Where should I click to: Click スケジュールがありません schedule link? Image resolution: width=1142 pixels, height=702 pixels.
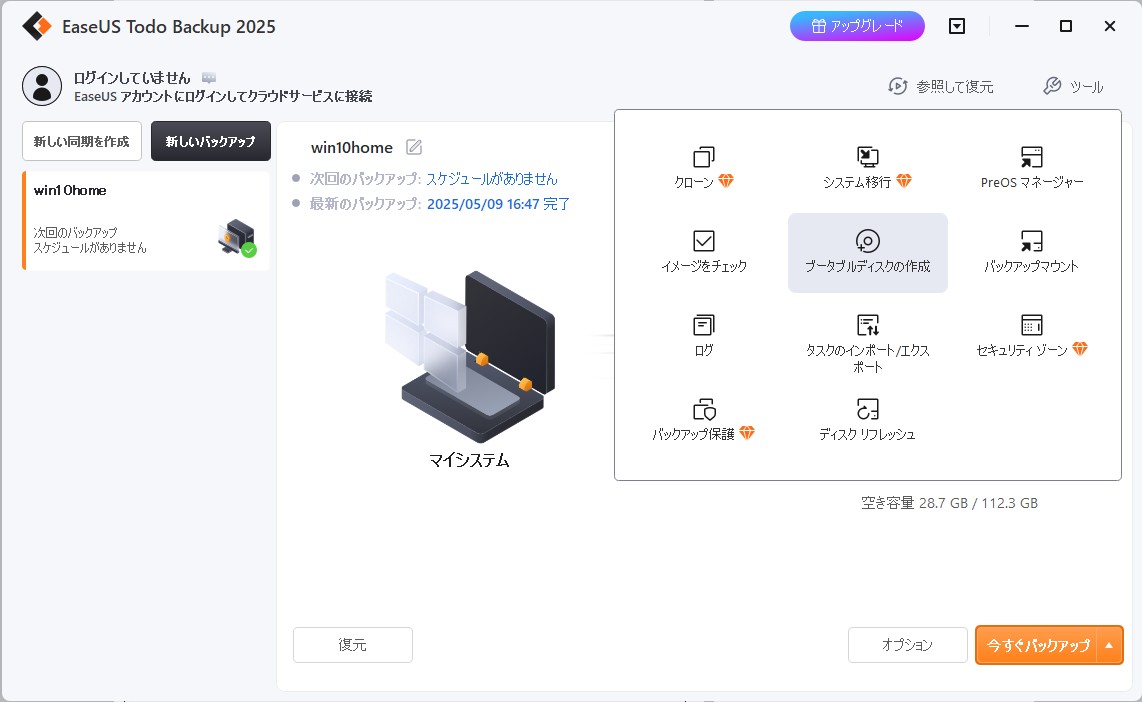point(492,179)
